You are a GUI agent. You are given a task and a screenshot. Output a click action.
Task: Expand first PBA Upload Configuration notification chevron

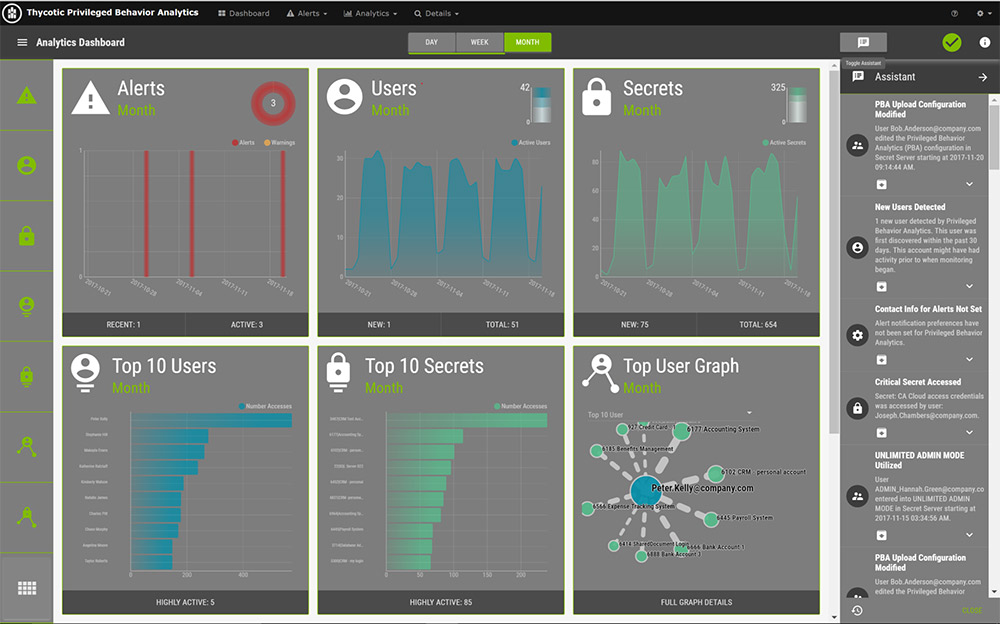pos(969,184)
